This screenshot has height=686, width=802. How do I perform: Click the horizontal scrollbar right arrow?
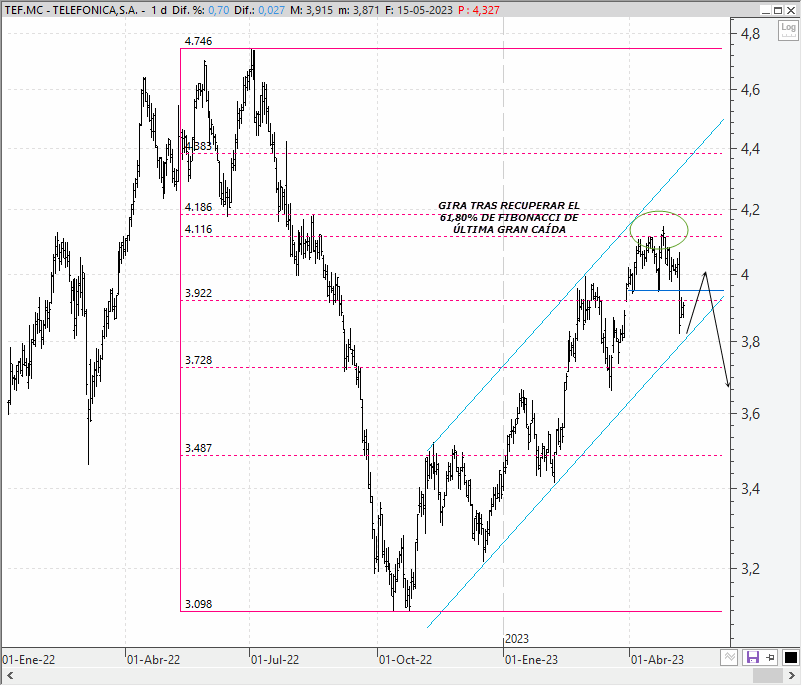tap(792, 676)
